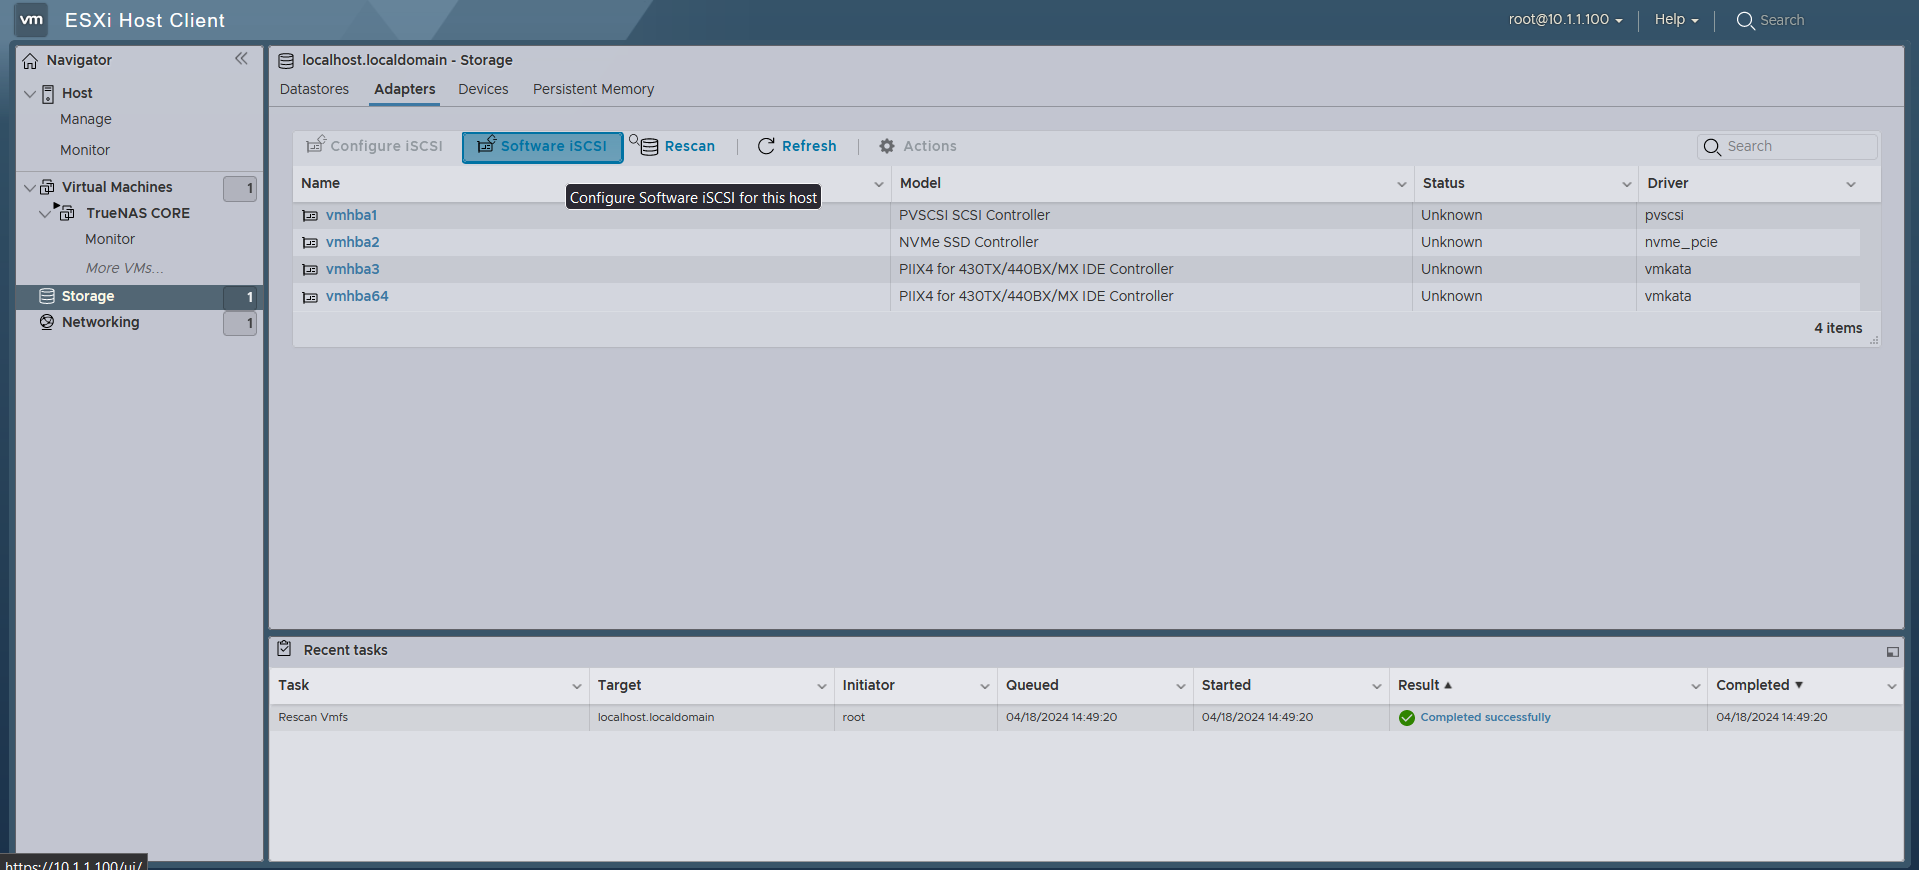Click the Navigator home icon
1919x870 pixels.
pos(31,61)
